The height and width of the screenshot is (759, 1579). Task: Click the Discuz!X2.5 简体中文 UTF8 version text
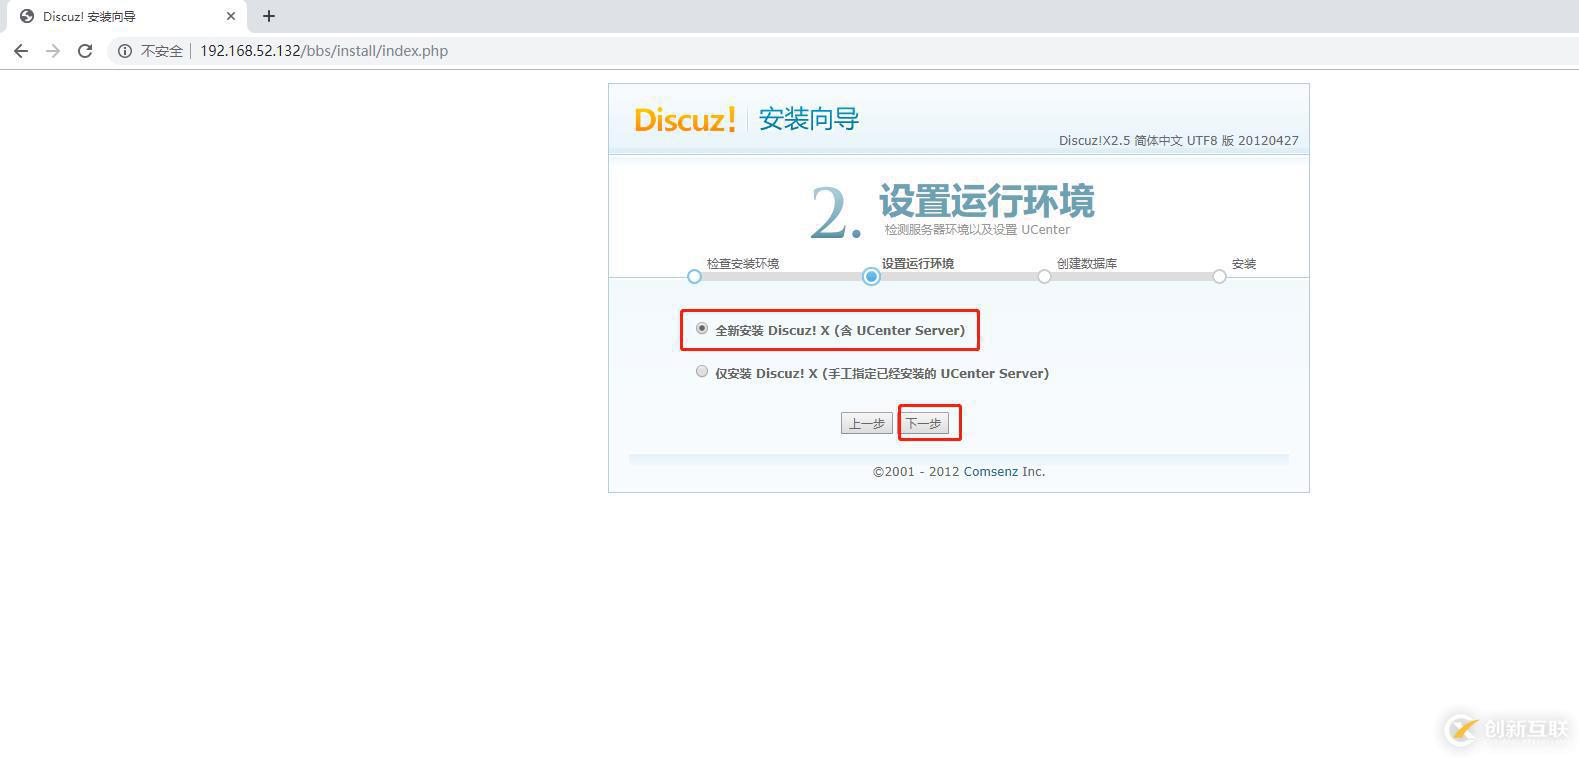point(1179,141)
